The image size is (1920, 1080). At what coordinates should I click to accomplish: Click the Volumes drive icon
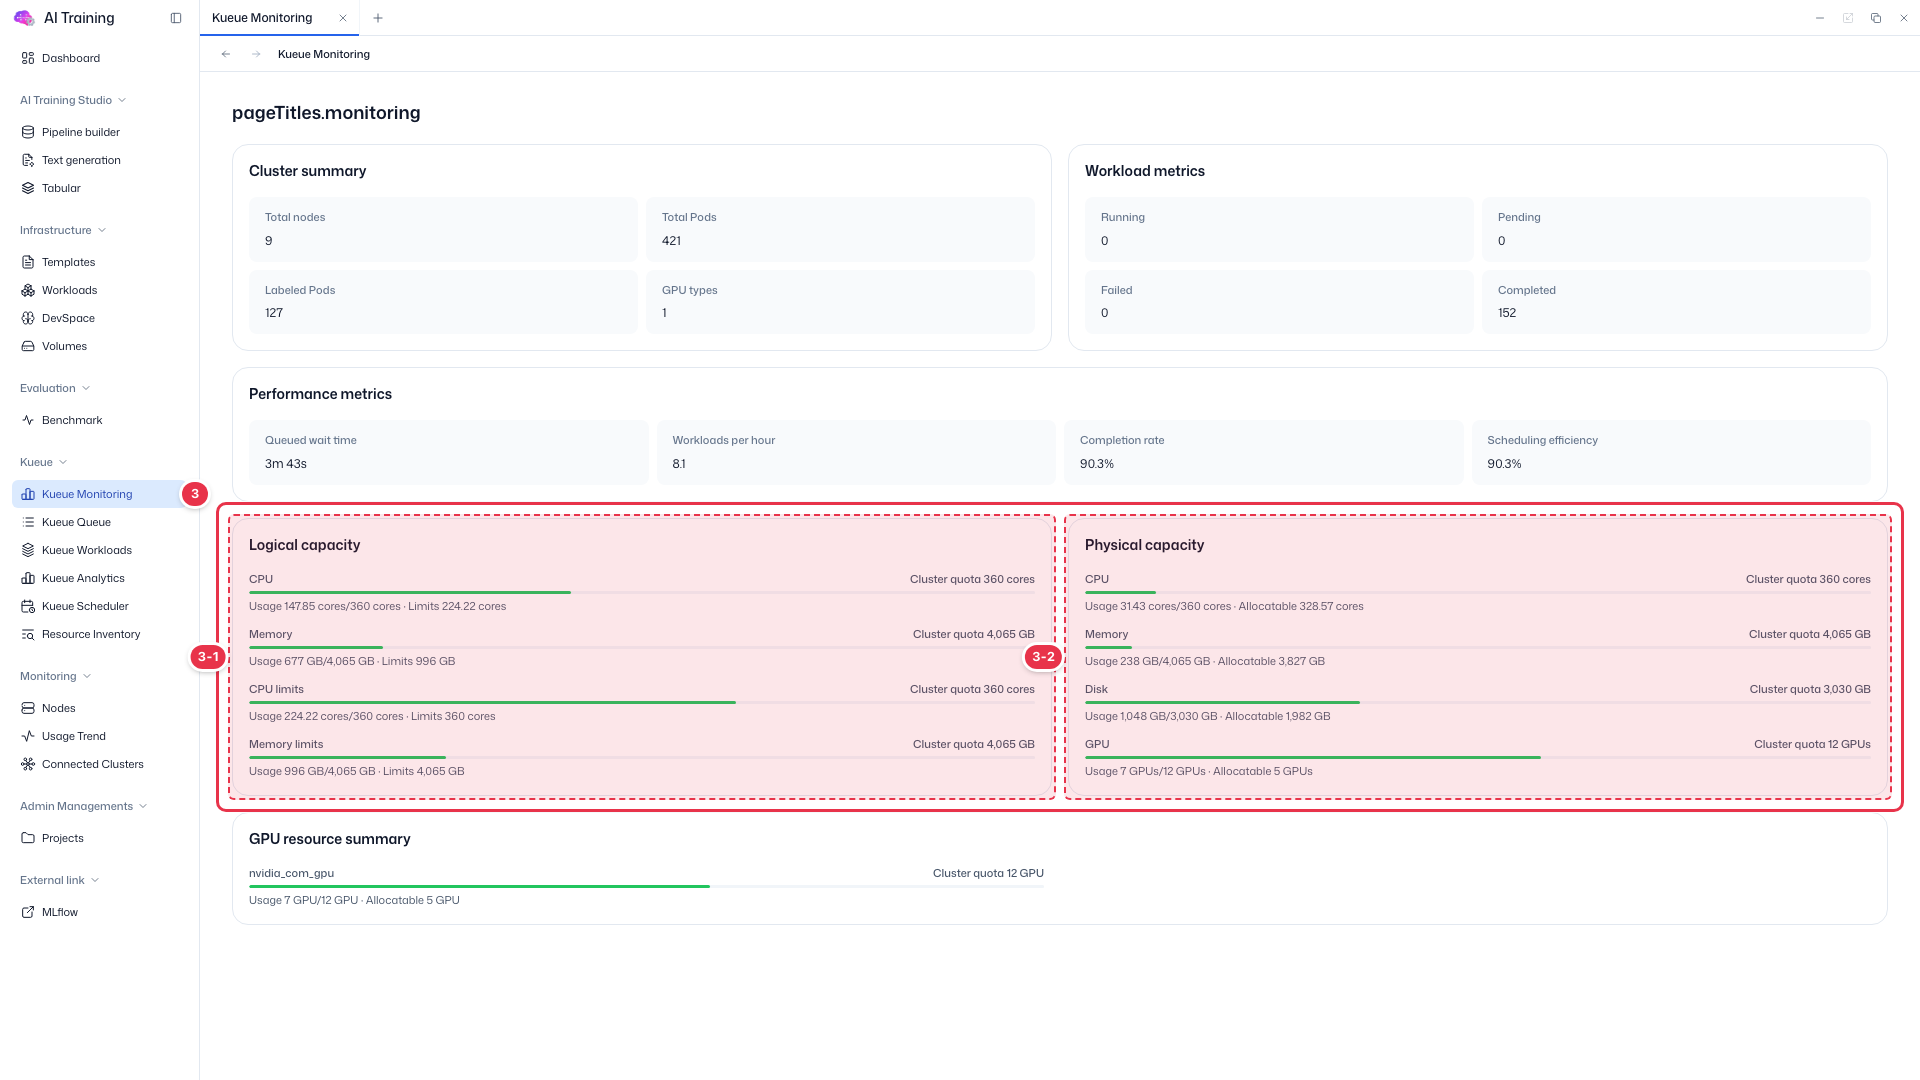tap(28, 346)
